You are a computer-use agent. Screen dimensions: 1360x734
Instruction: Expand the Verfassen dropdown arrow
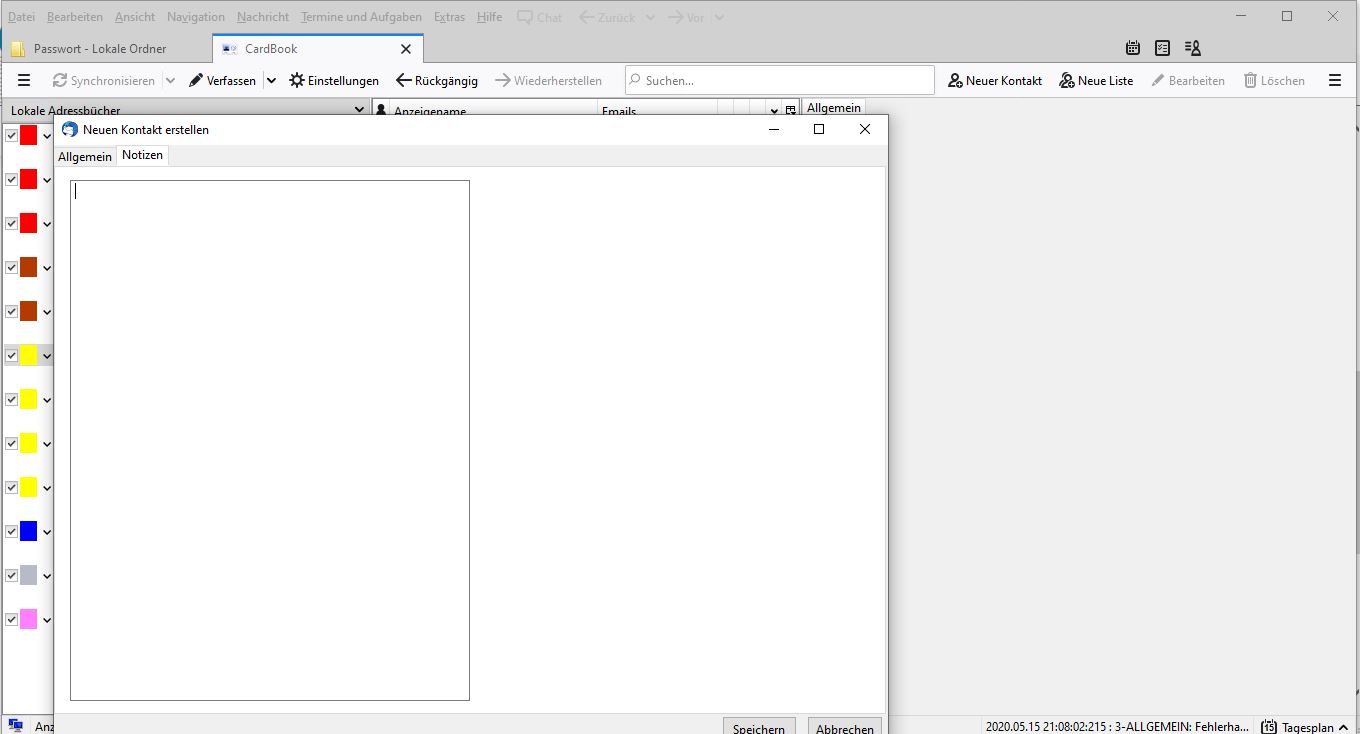click(271, 81)
